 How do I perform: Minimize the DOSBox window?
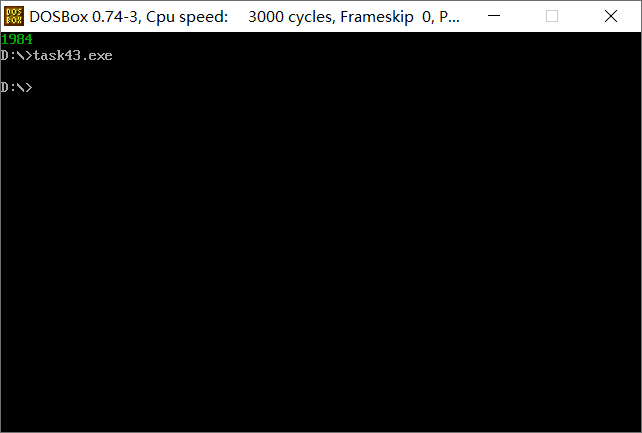point(494,16)
